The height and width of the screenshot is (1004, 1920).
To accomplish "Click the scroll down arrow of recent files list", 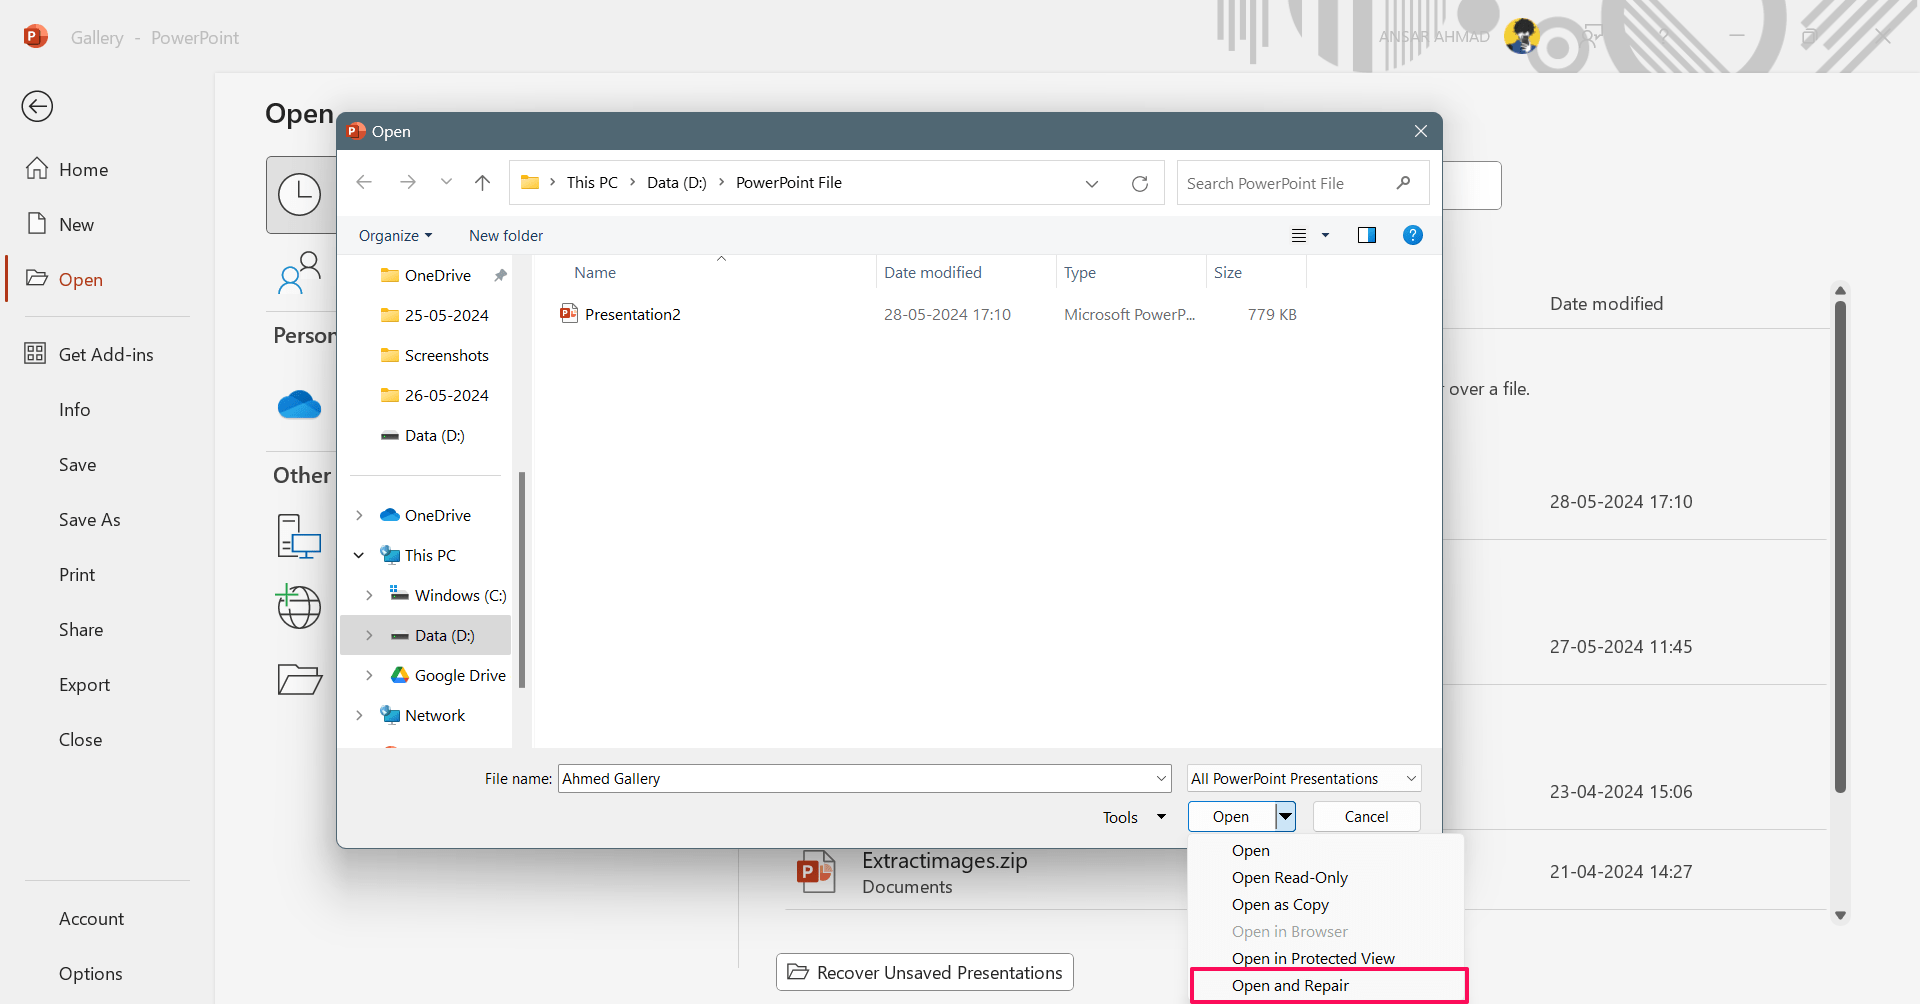I will coord(1840,915).
